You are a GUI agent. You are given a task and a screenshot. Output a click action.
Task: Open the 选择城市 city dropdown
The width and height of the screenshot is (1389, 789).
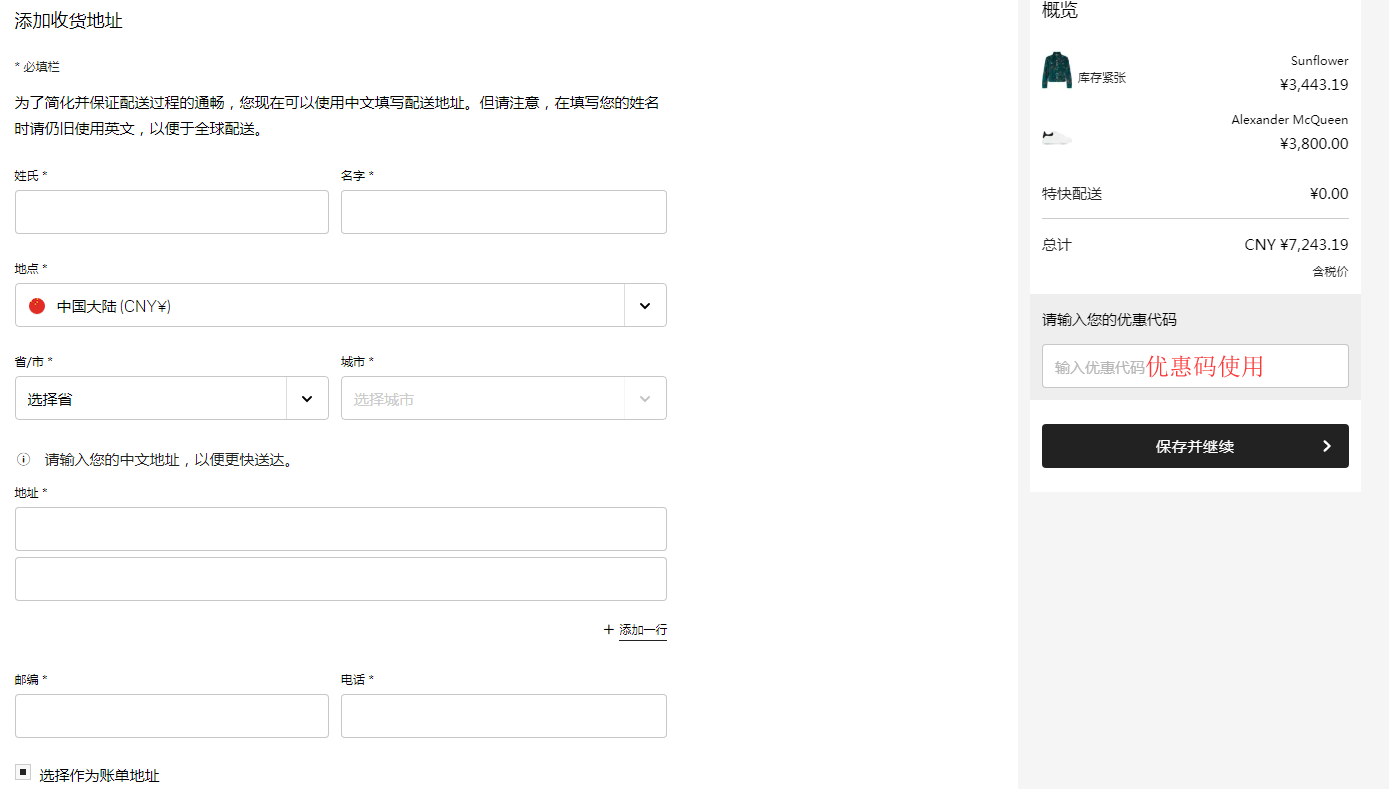[503, 397]
